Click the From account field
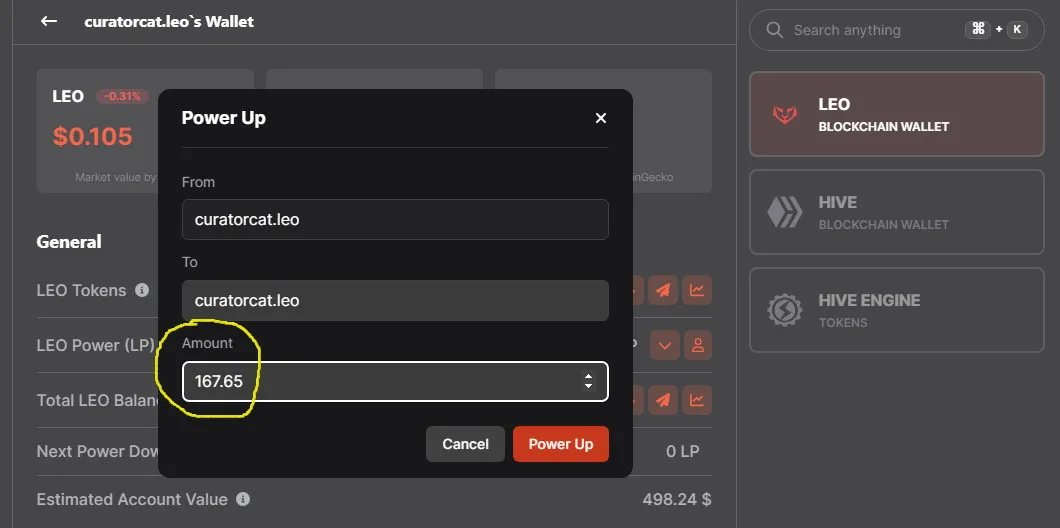Image resolution: width=1060 pixels, height=528 pixels. point(395,219)
